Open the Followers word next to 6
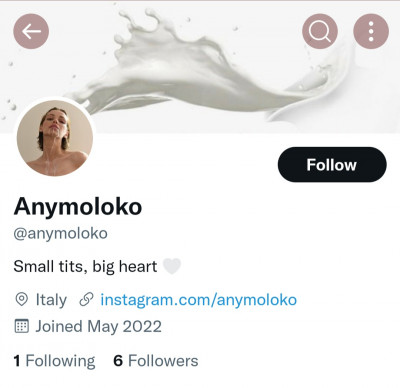 [163, 361]
